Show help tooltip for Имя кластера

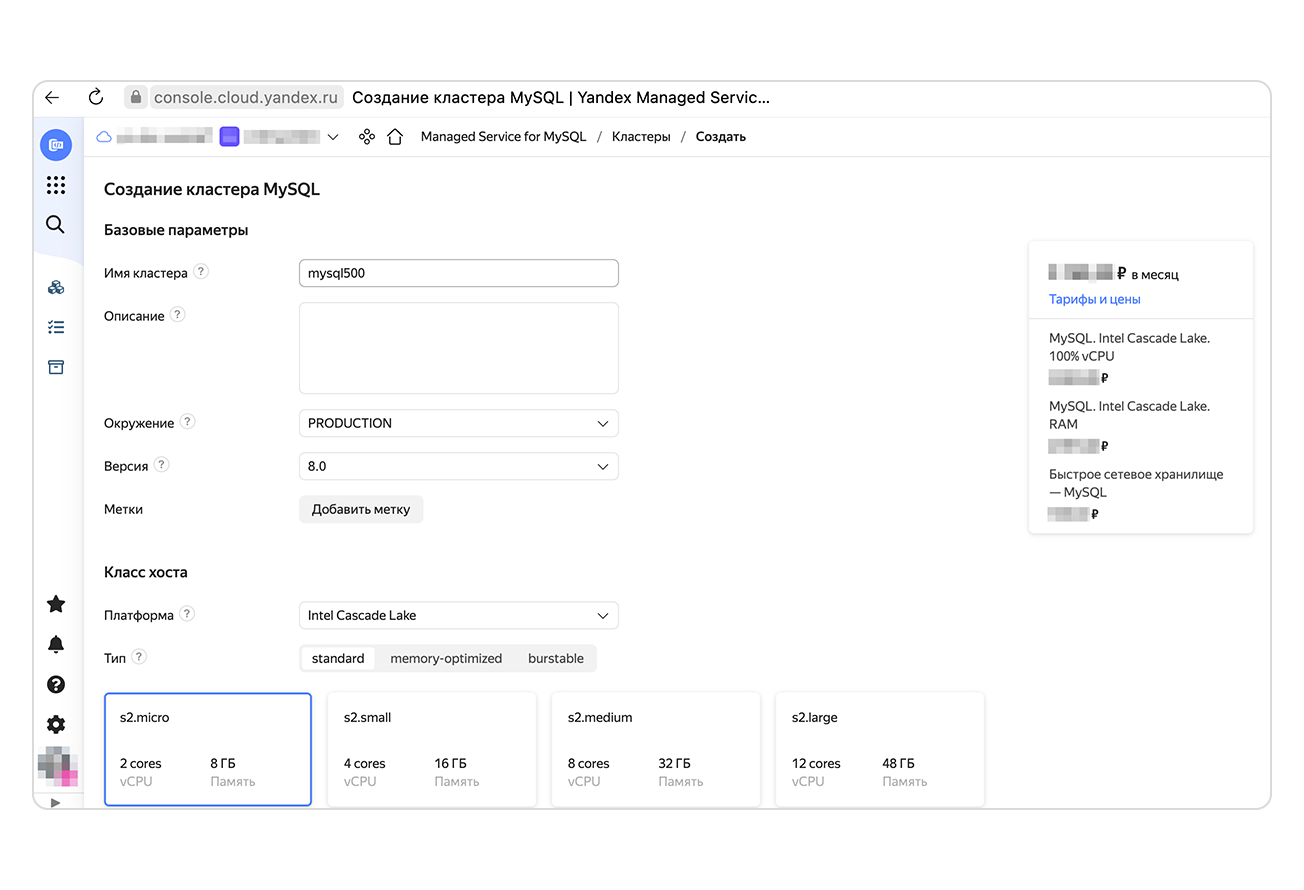[201, 272]
